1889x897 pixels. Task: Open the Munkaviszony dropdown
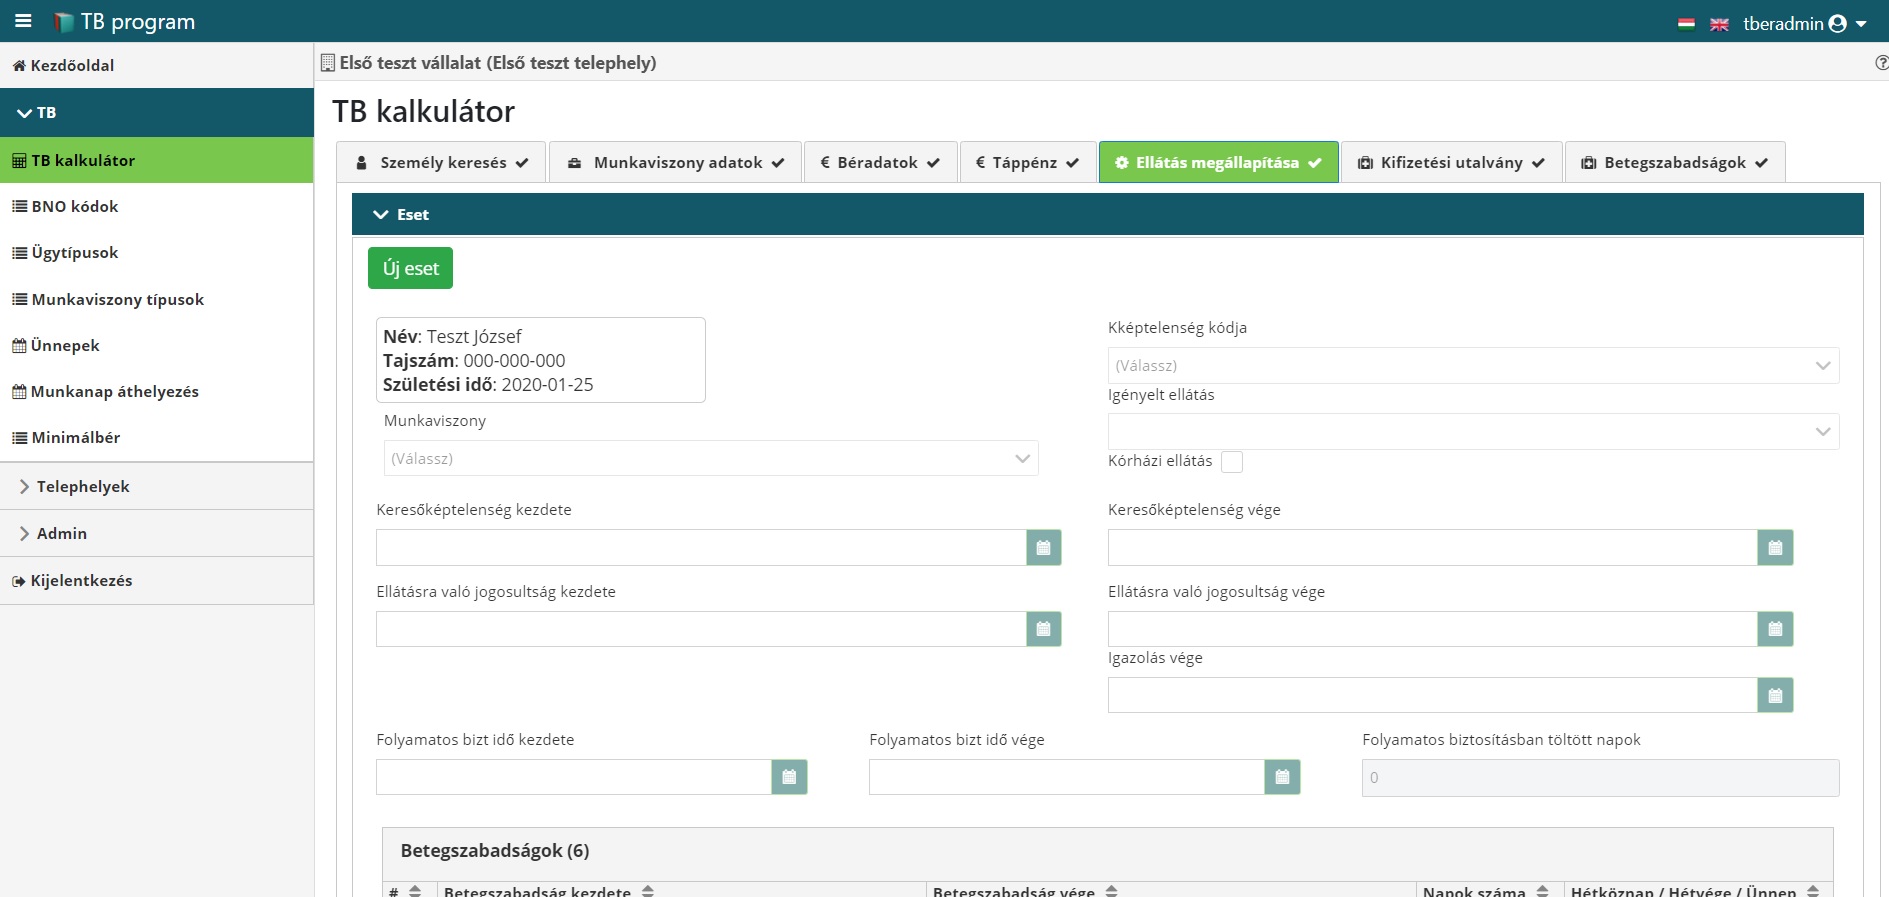710,458
